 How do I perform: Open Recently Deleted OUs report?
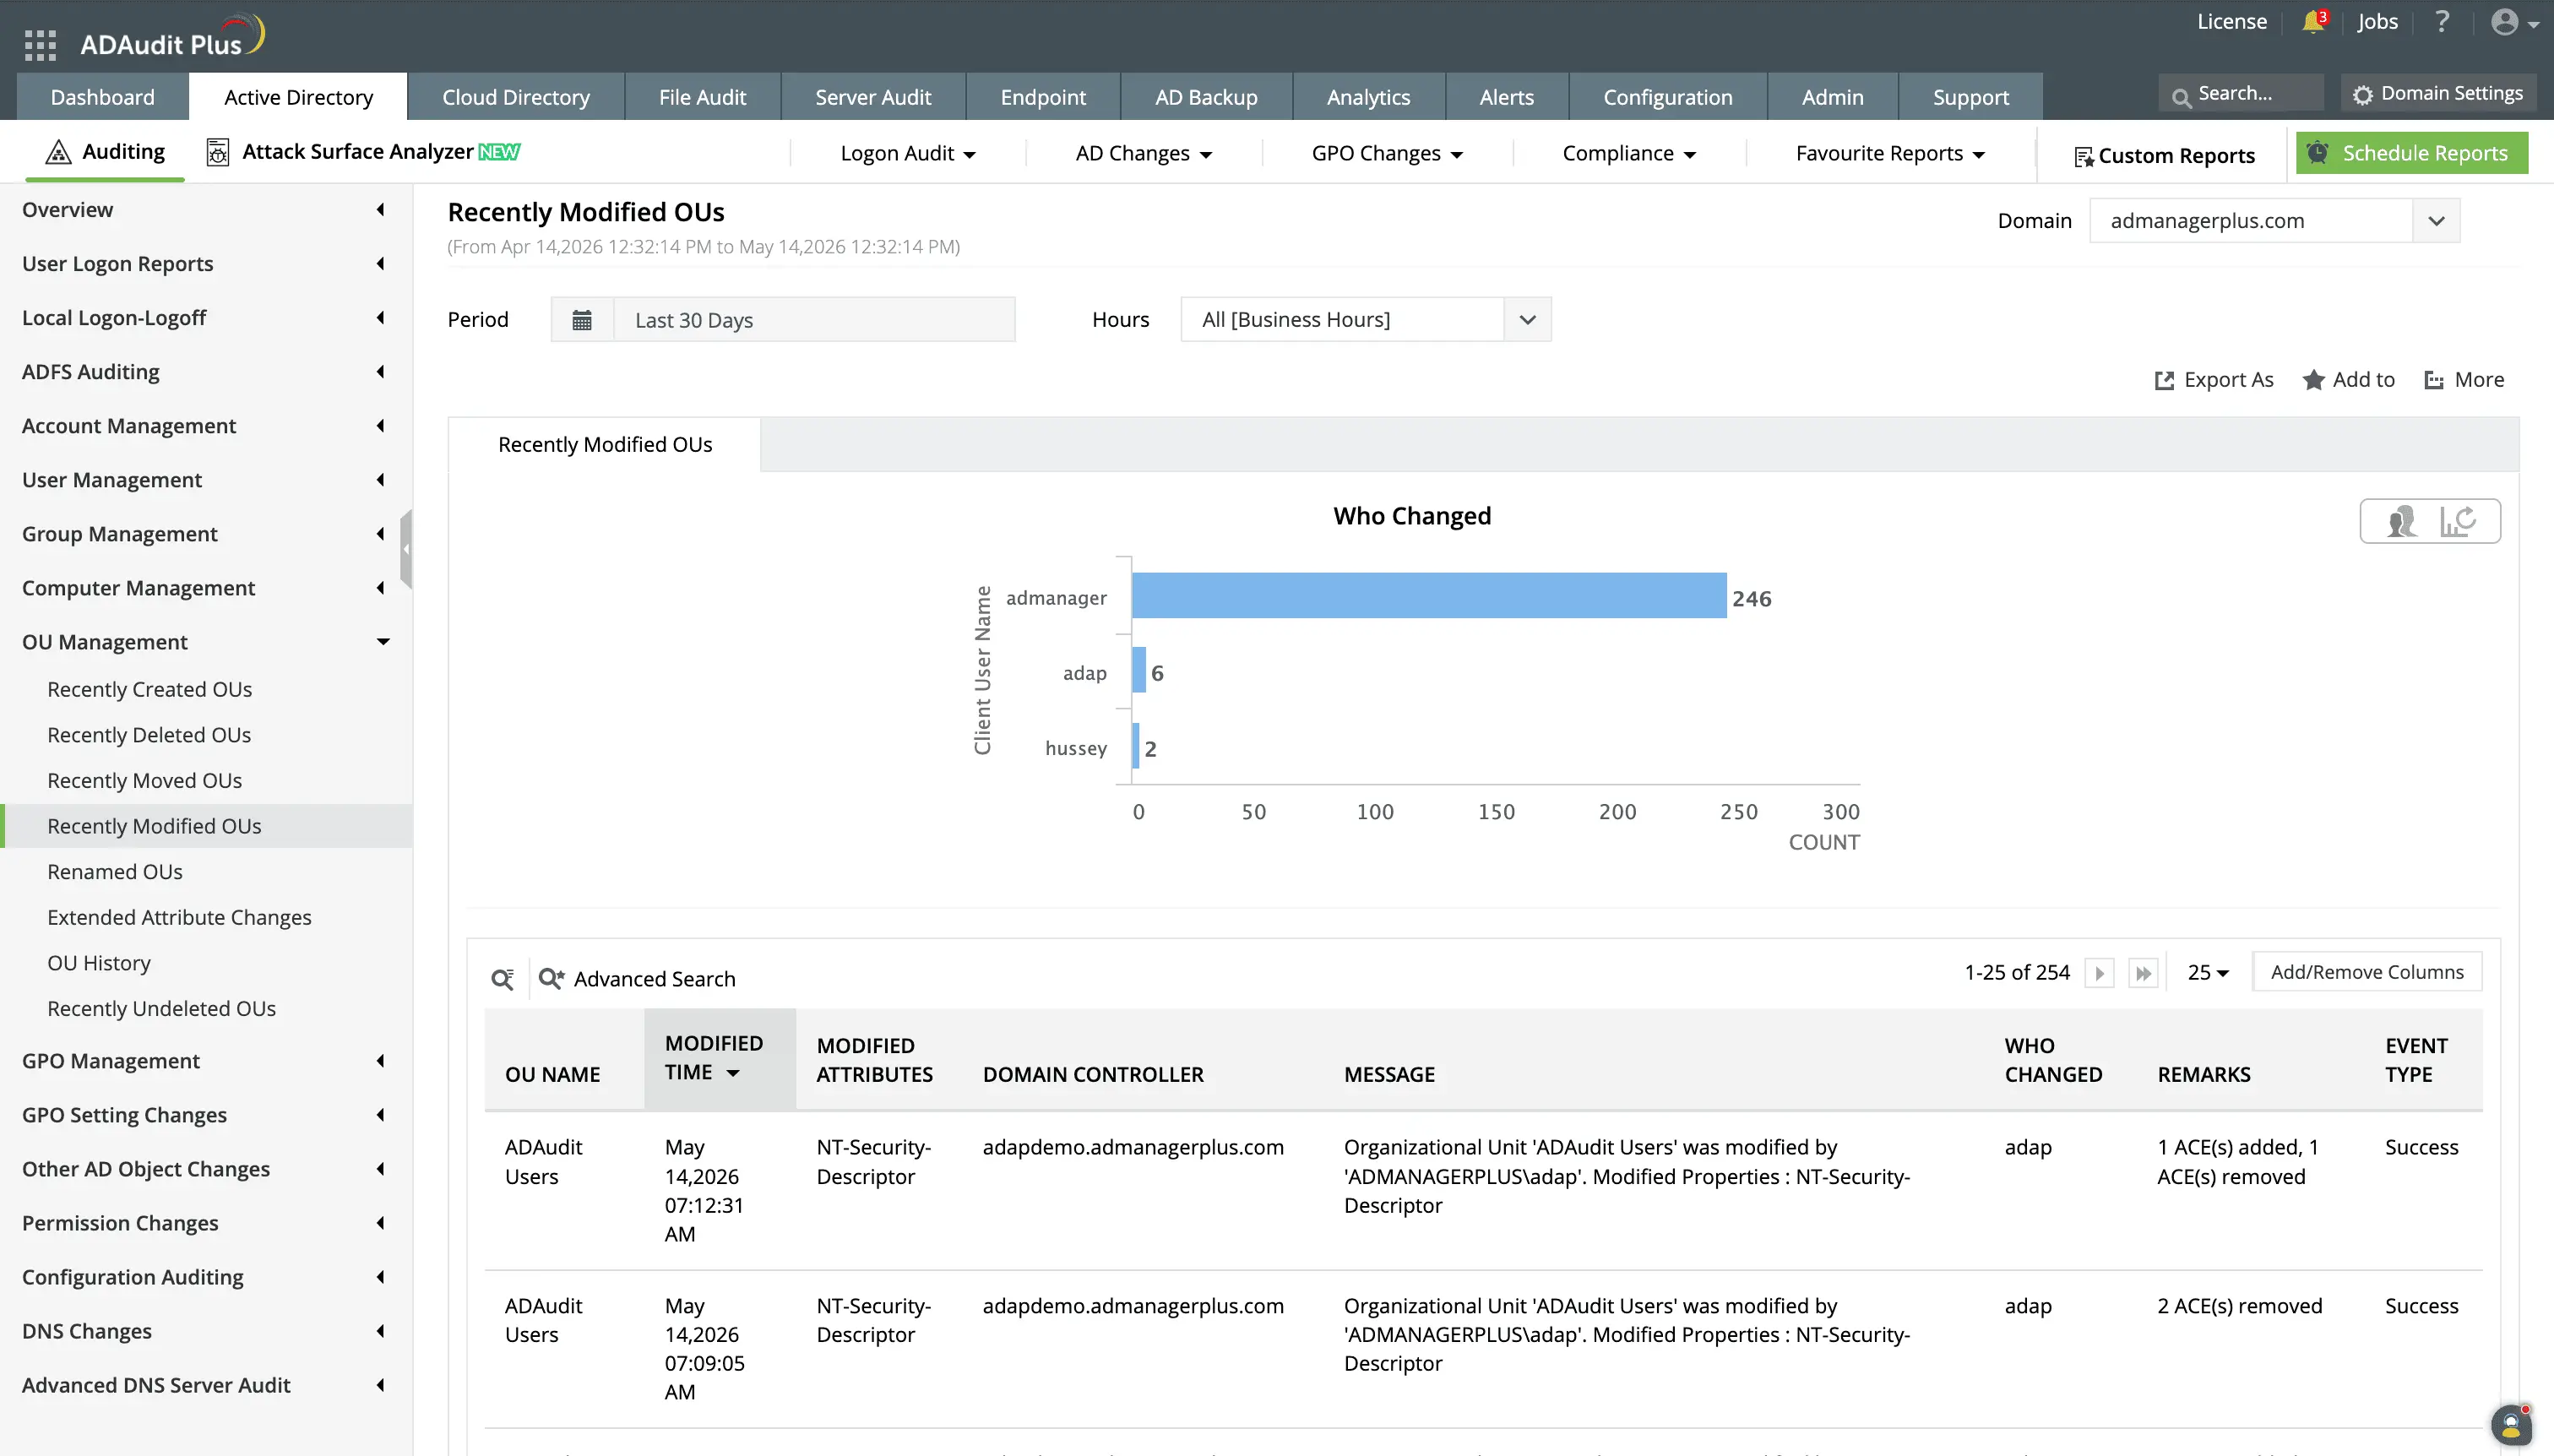point(149,735)
